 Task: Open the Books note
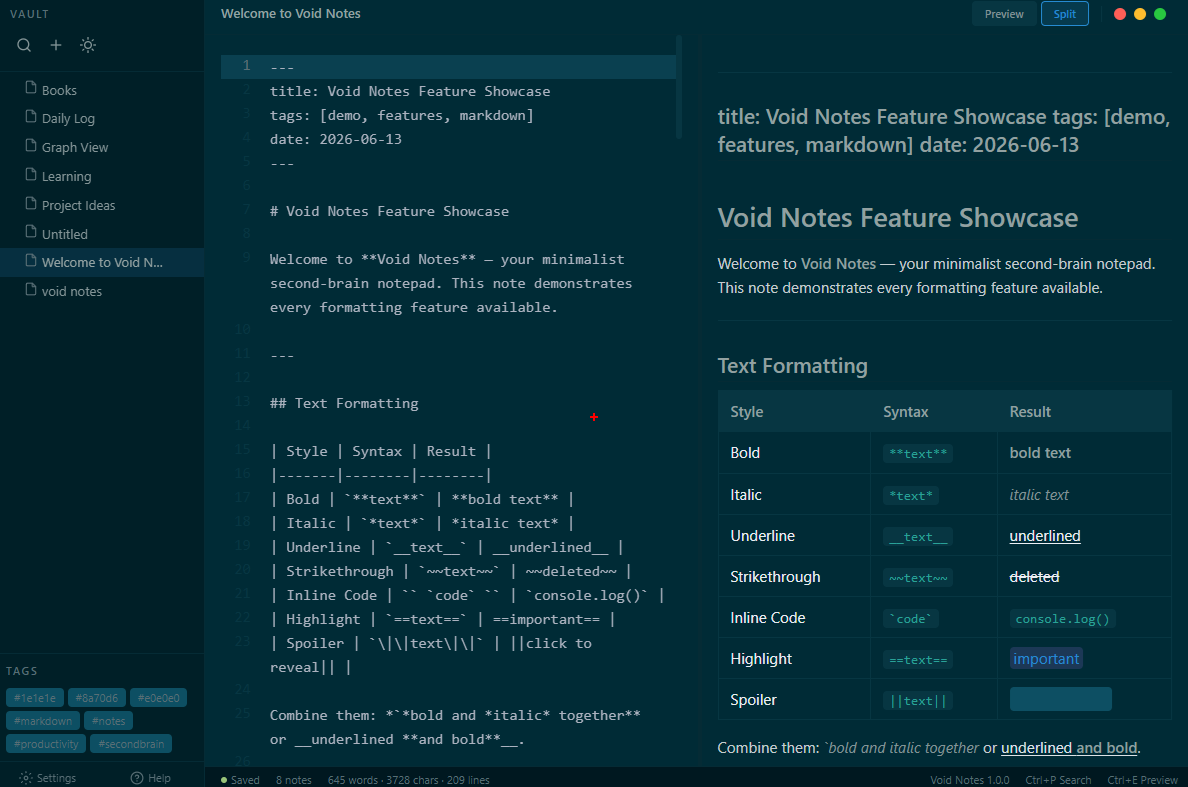point(102,89)
